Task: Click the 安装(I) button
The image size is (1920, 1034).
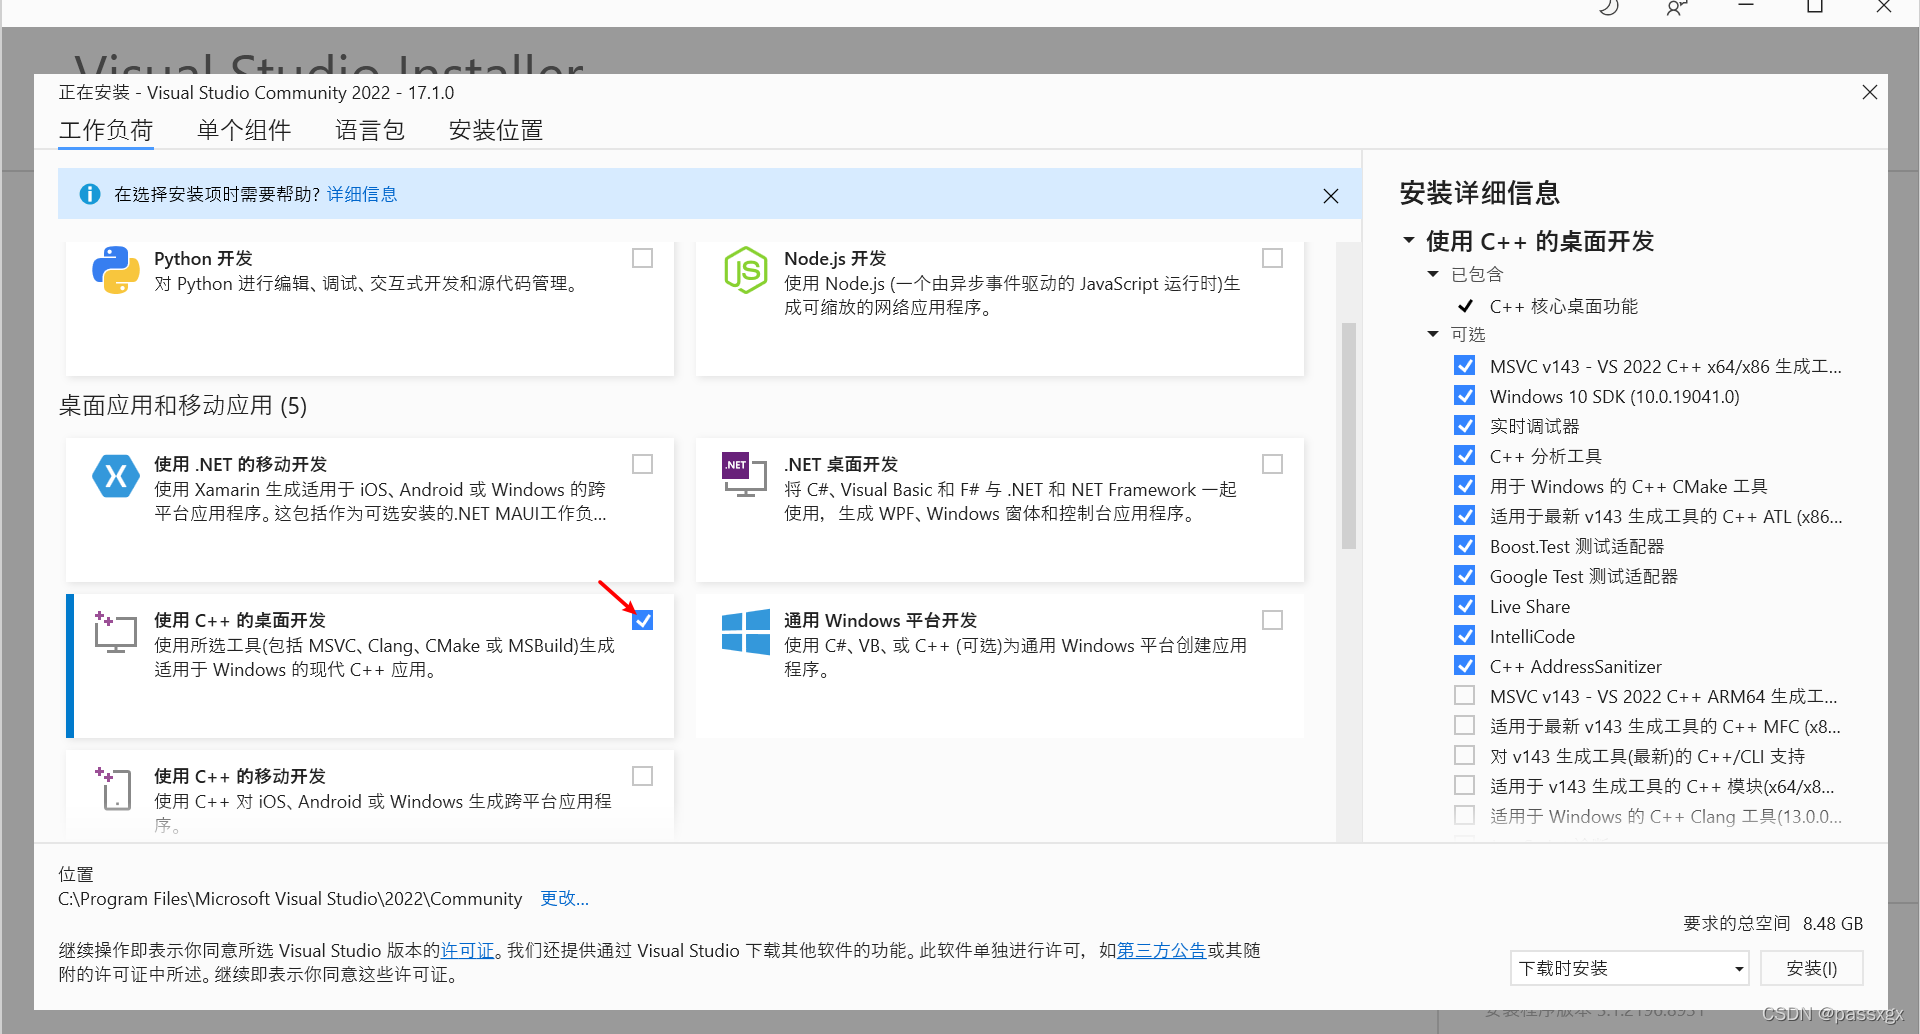Action: [1812, 968]
